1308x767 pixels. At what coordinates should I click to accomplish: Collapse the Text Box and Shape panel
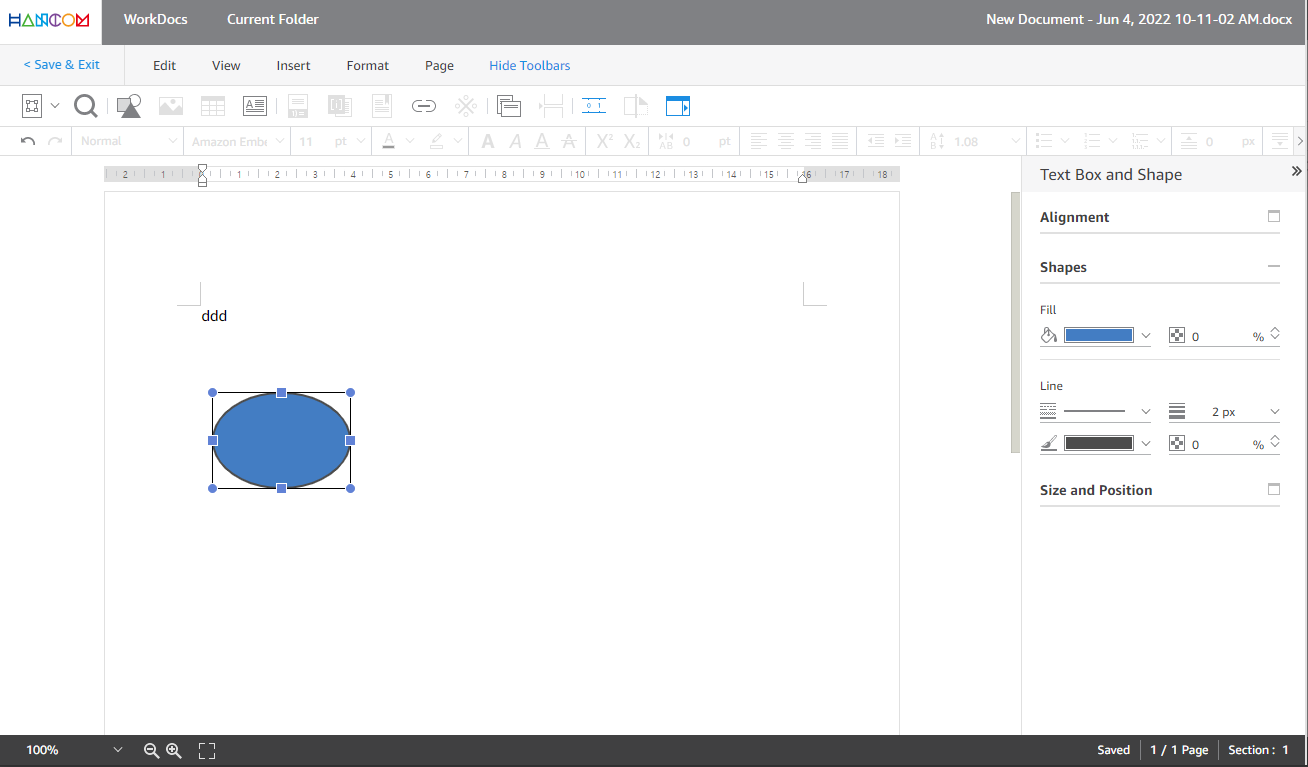[1296, 171]
